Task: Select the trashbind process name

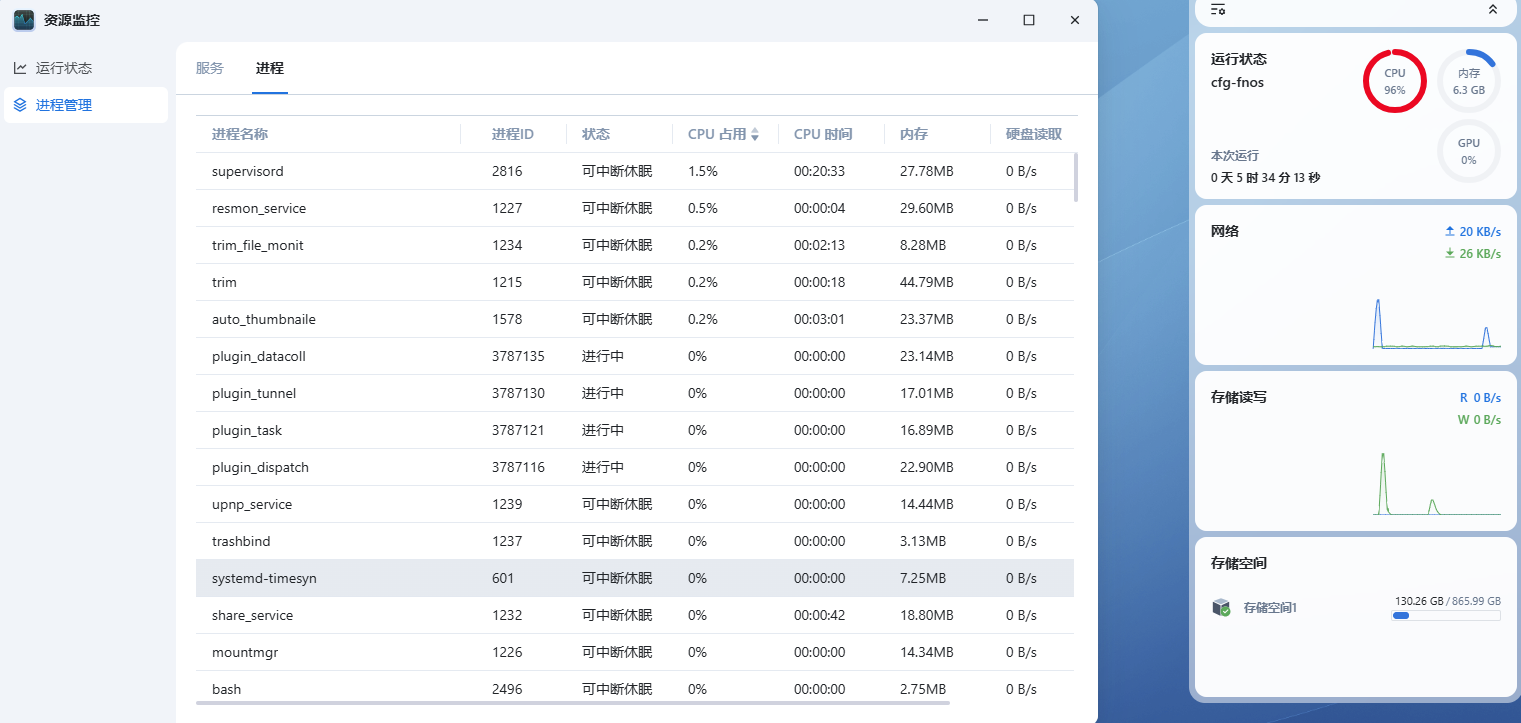Action: pyautogui.click(x=241, y=541)
